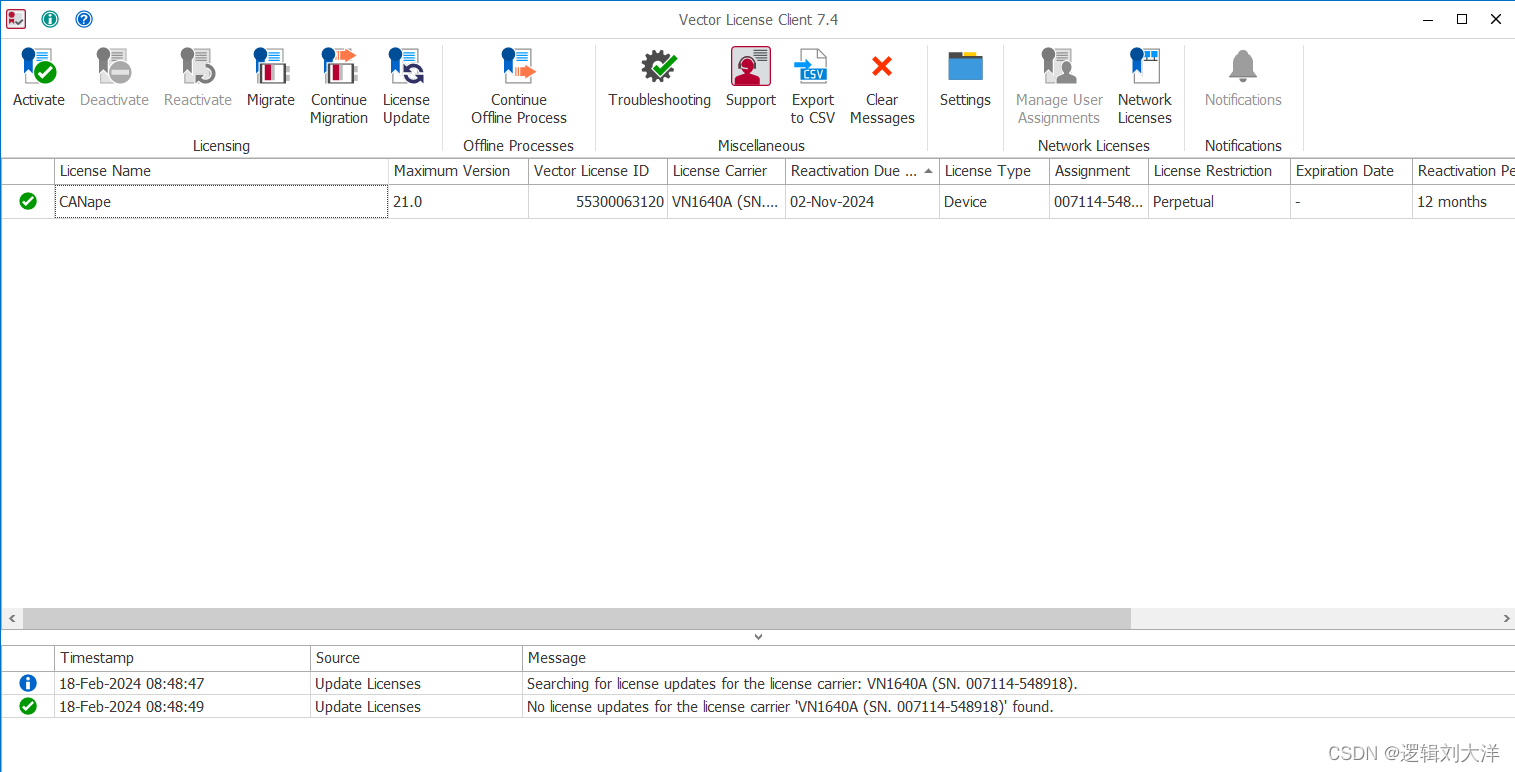1515x772 pixels.
Task: Select log entry at 08:48:49
Action: coord(758,706)
